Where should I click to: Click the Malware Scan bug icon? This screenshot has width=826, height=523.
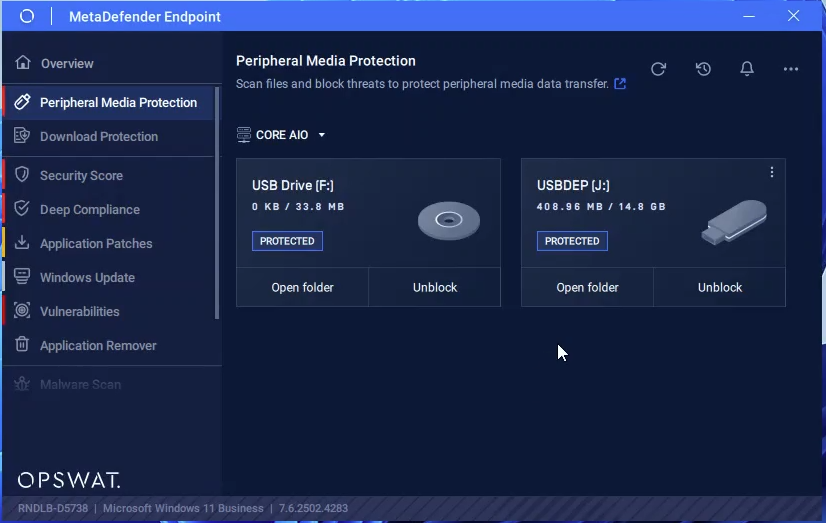pyautogui.click(x=22, y=384)
